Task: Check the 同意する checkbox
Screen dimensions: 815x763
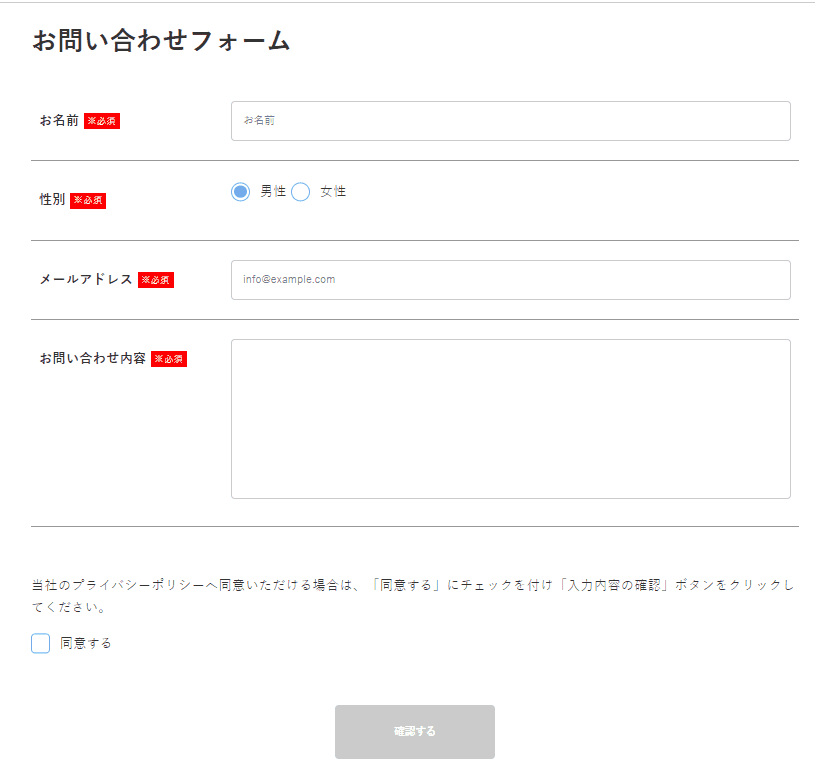Action: [x=40, y=643]
